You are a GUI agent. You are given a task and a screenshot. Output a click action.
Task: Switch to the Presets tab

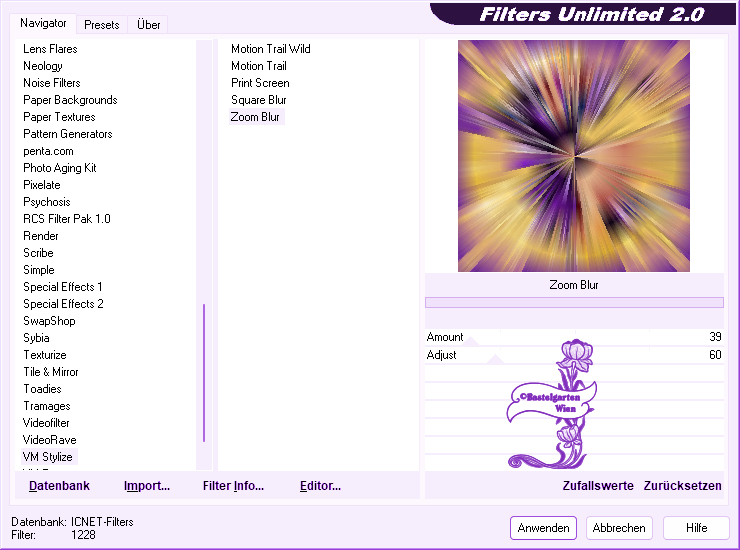tap(101, 25)
